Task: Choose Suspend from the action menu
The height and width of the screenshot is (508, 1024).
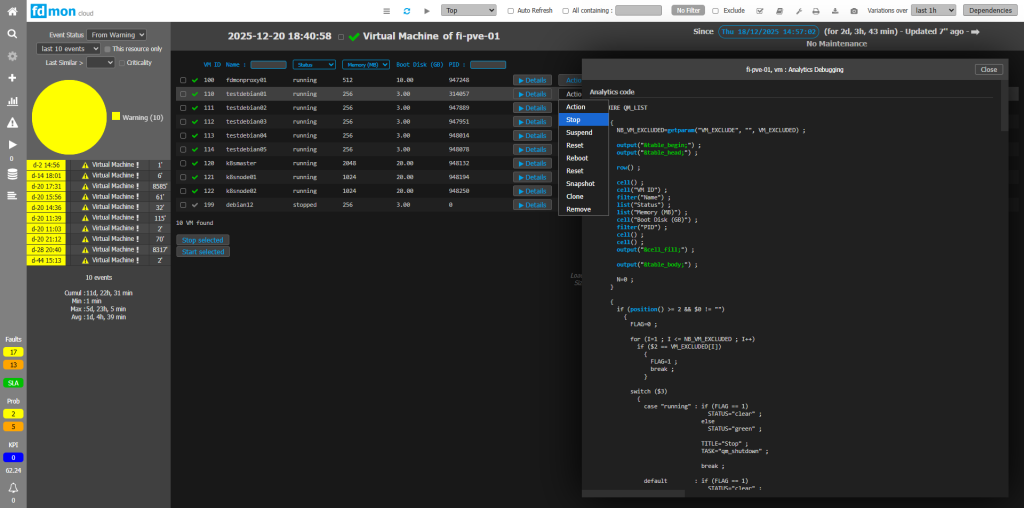Action: point(579,132)
